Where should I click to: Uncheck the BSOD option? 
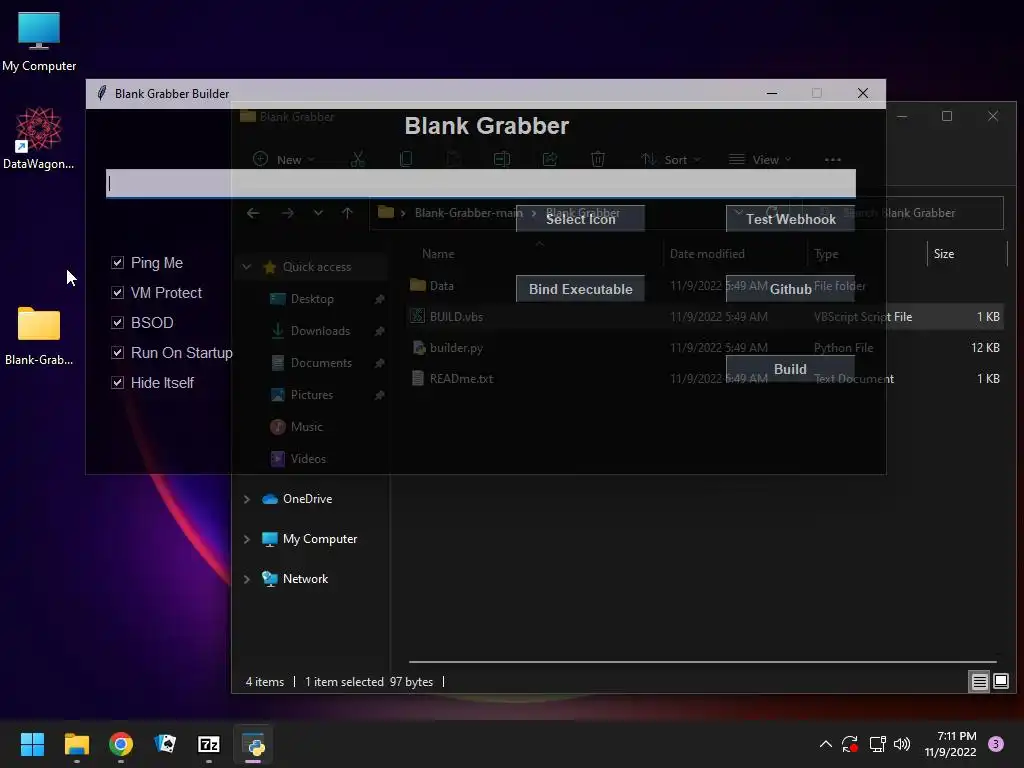click(118, 323)
